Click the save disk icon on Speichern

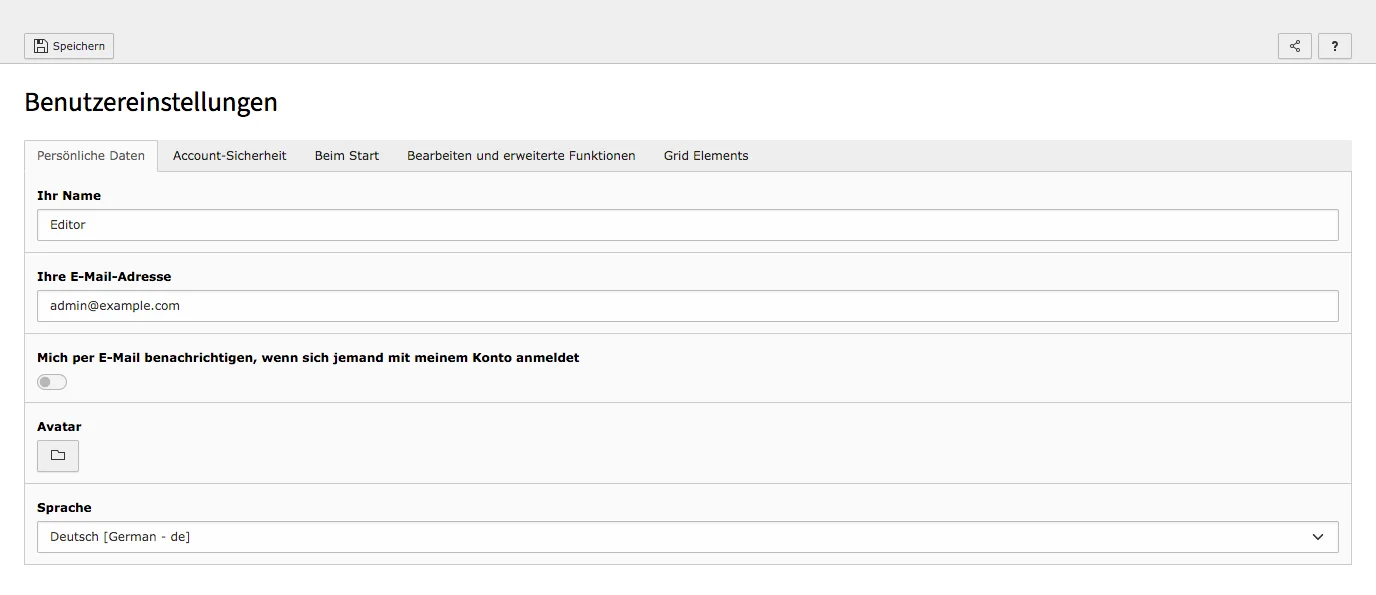click(40, 45)
